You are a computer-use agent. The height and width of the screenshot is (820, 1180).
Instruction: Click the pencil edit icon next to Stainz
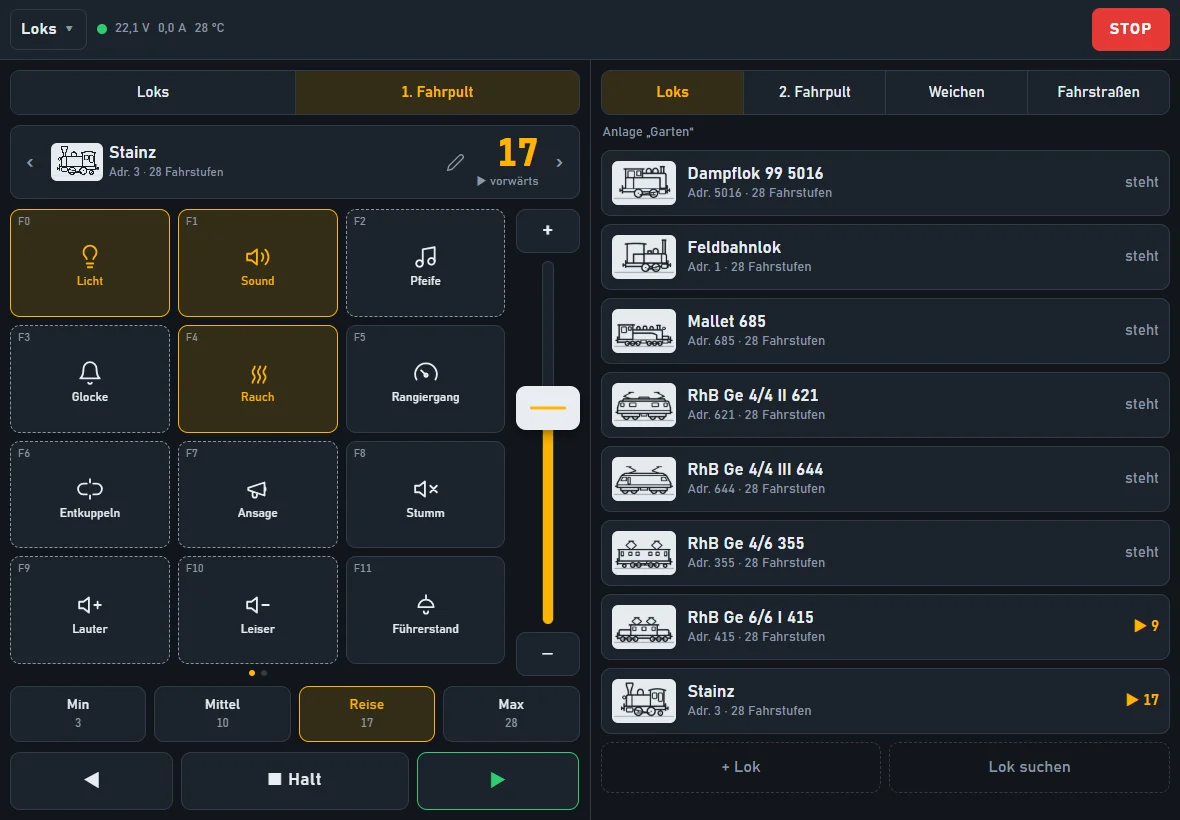pyautogui.click(x=455, y=162)
